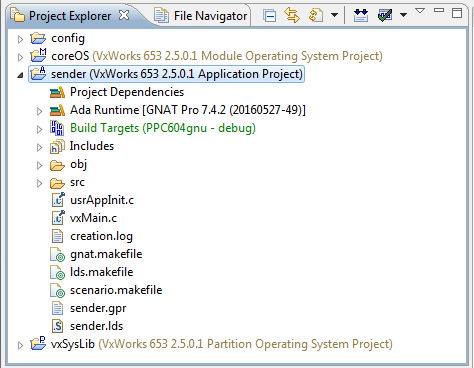The width and height of the screenshot is (474, 368).
Task: Select the Project Explorer tab
Action: 70,16
